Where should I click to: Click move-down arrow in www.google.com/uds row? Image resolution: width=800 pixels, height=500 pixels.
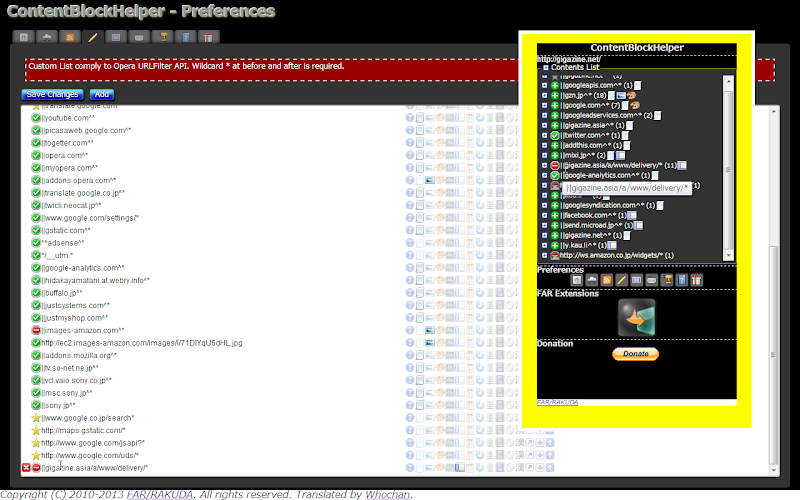click(540, 455)
